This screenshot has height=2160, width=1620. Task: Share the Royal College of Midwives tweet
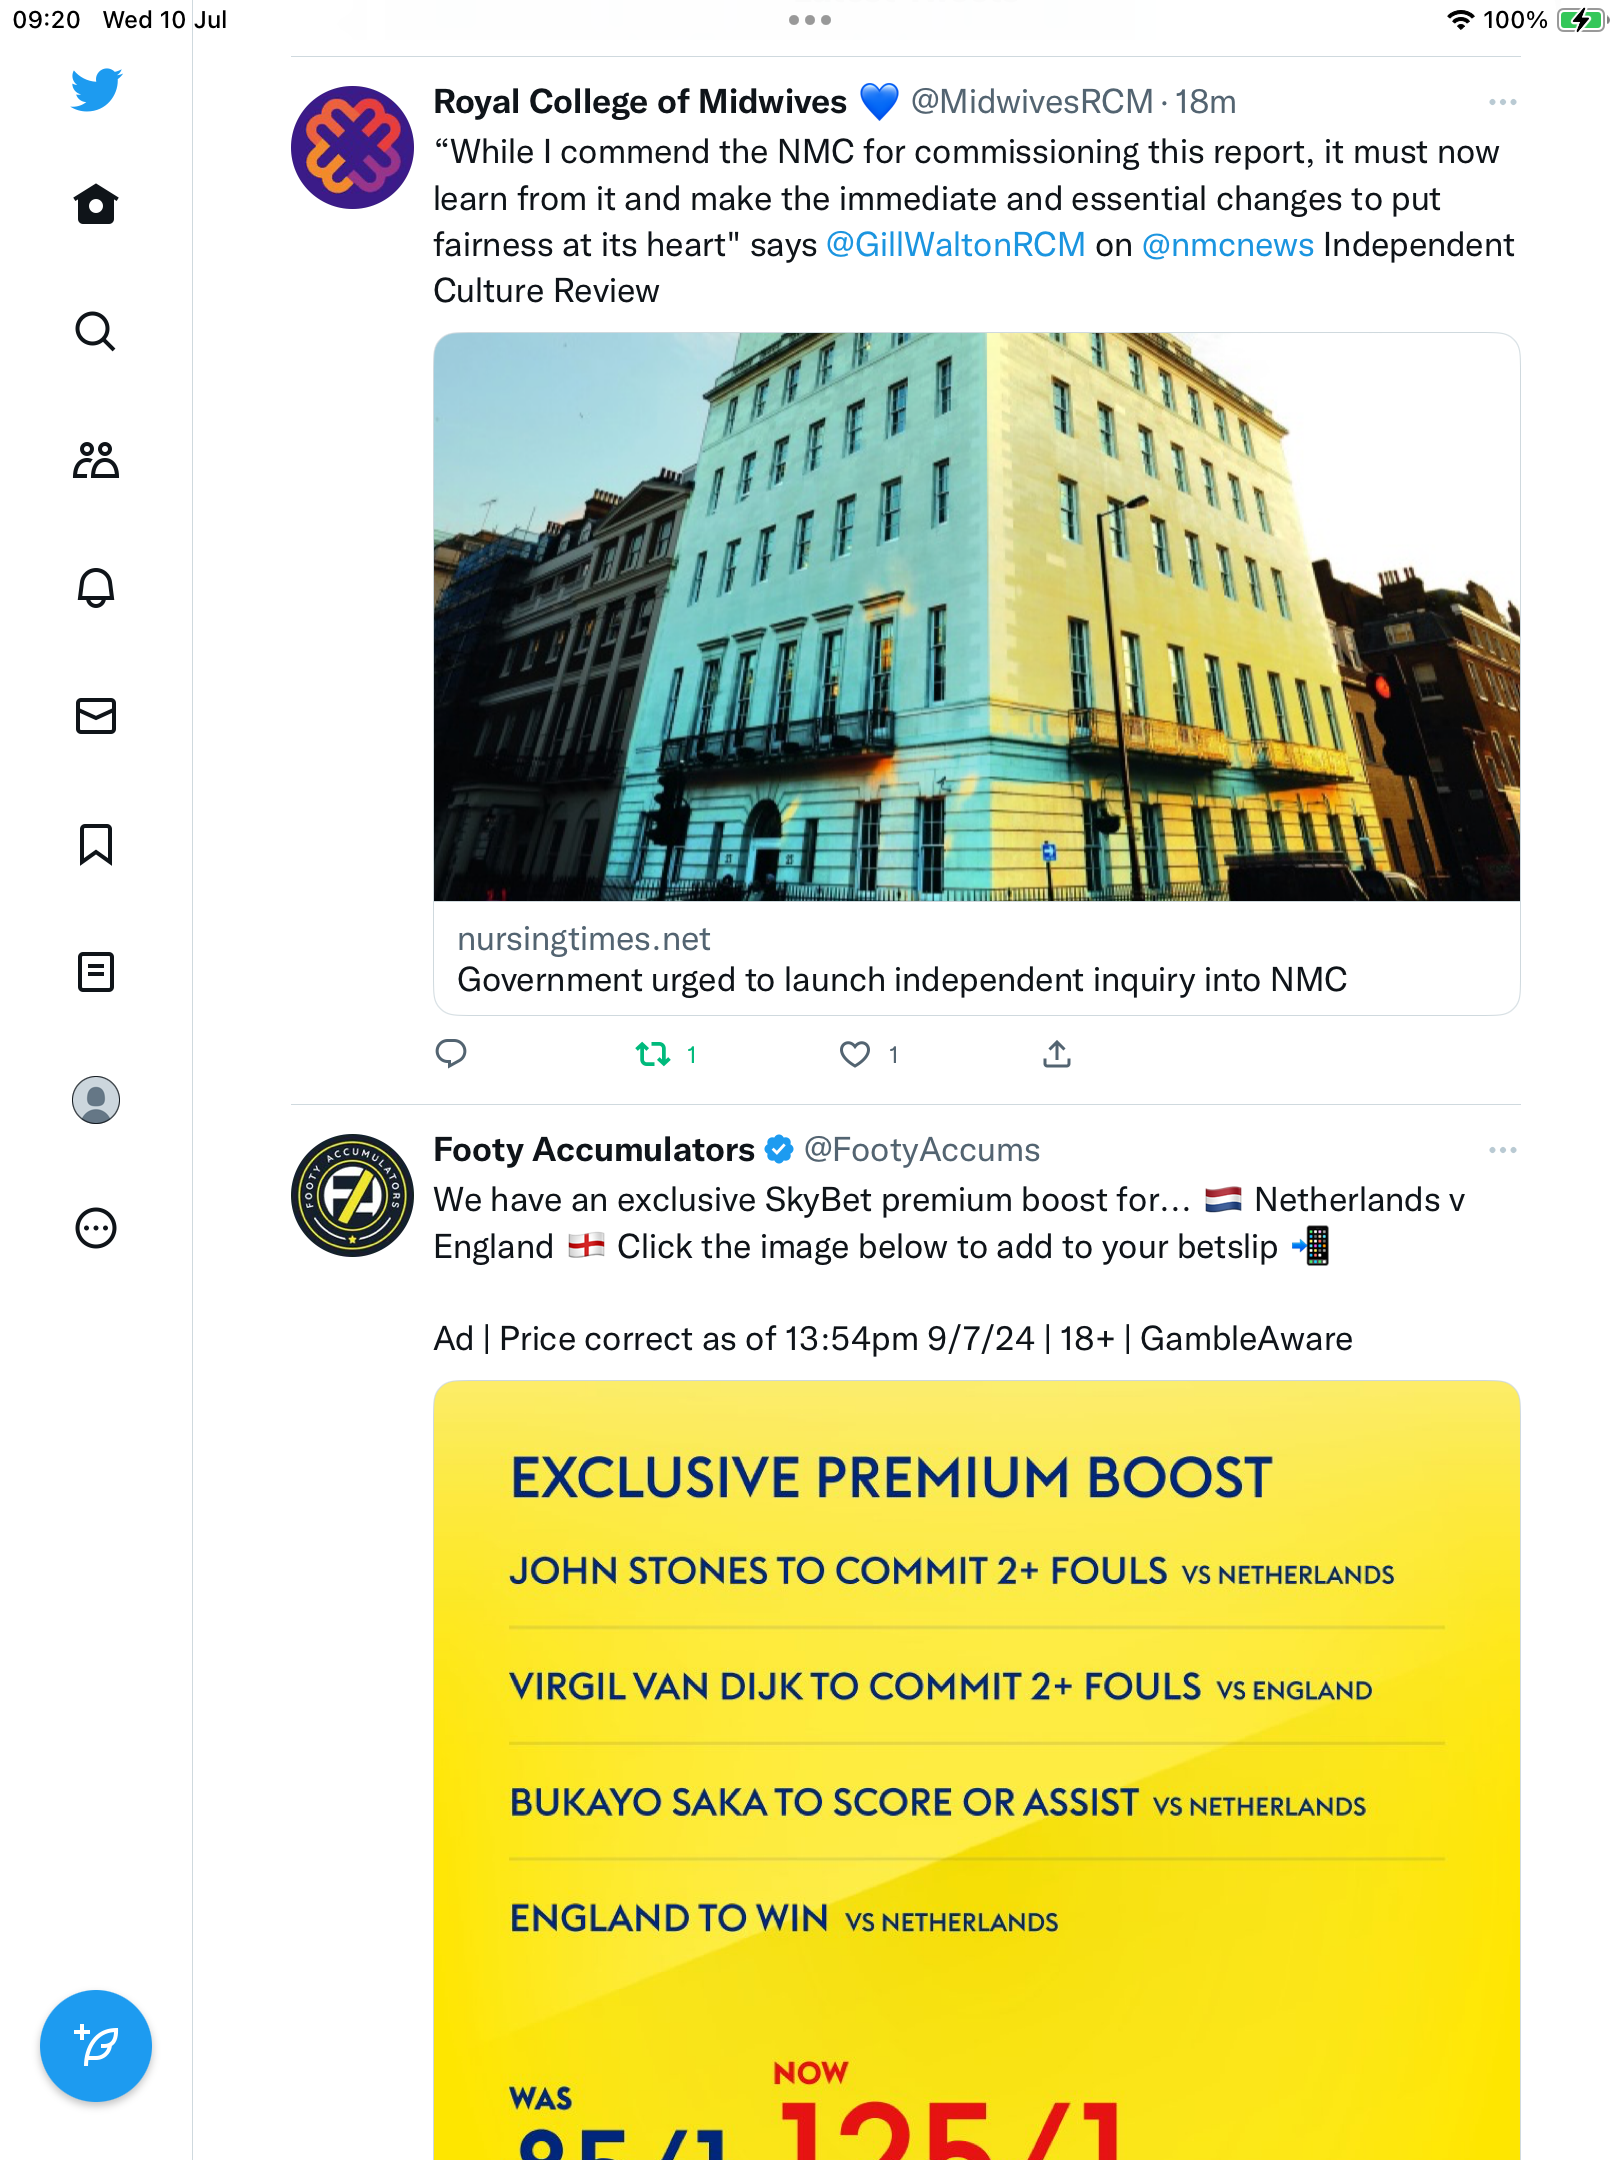1057,1054
